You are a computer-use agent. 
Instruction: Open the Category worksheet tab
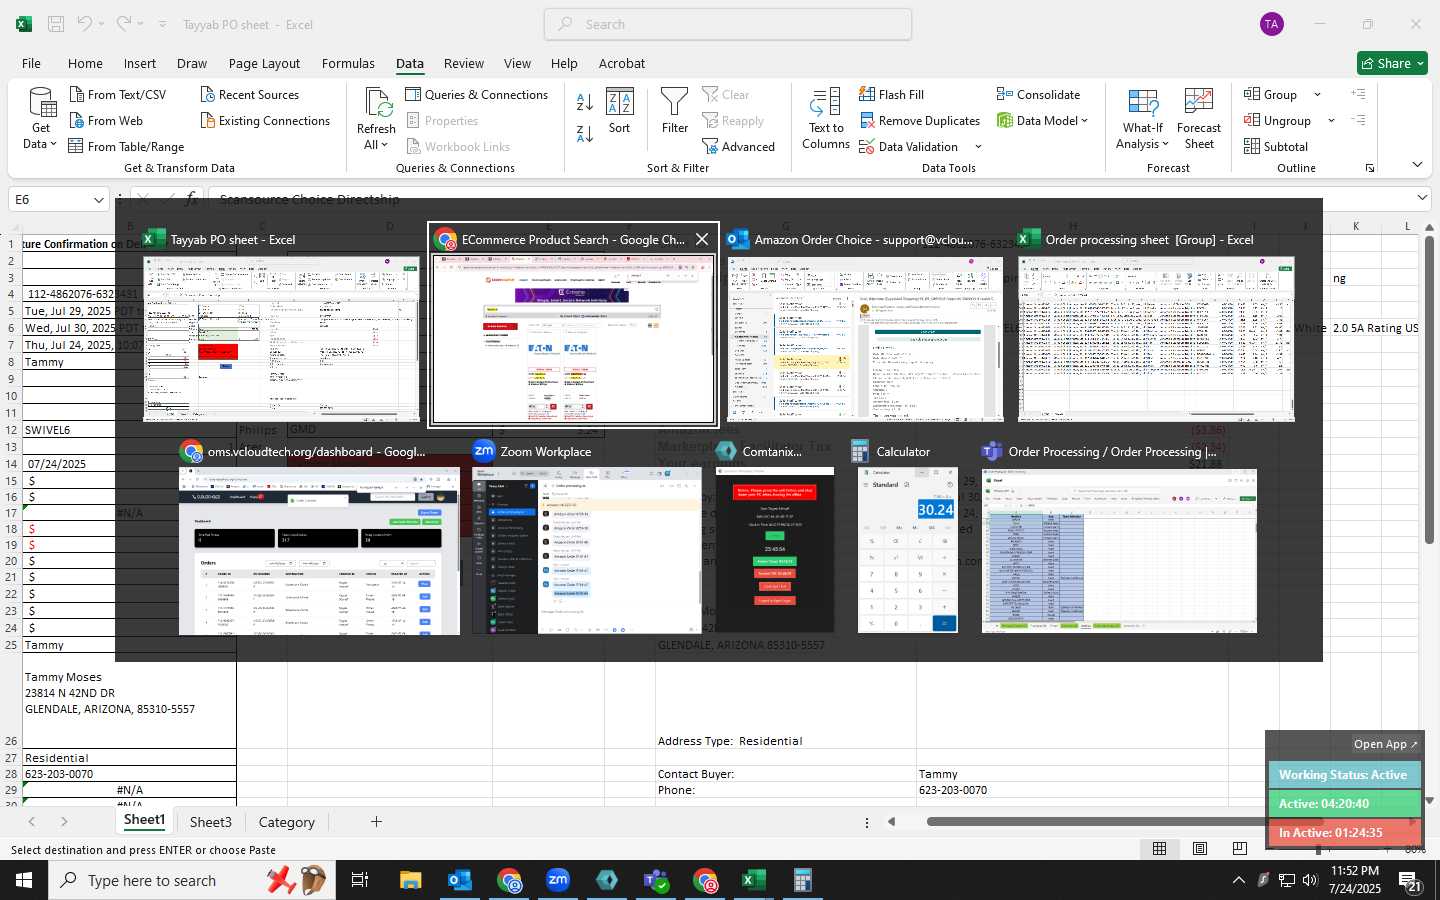[x=286, y=822]
